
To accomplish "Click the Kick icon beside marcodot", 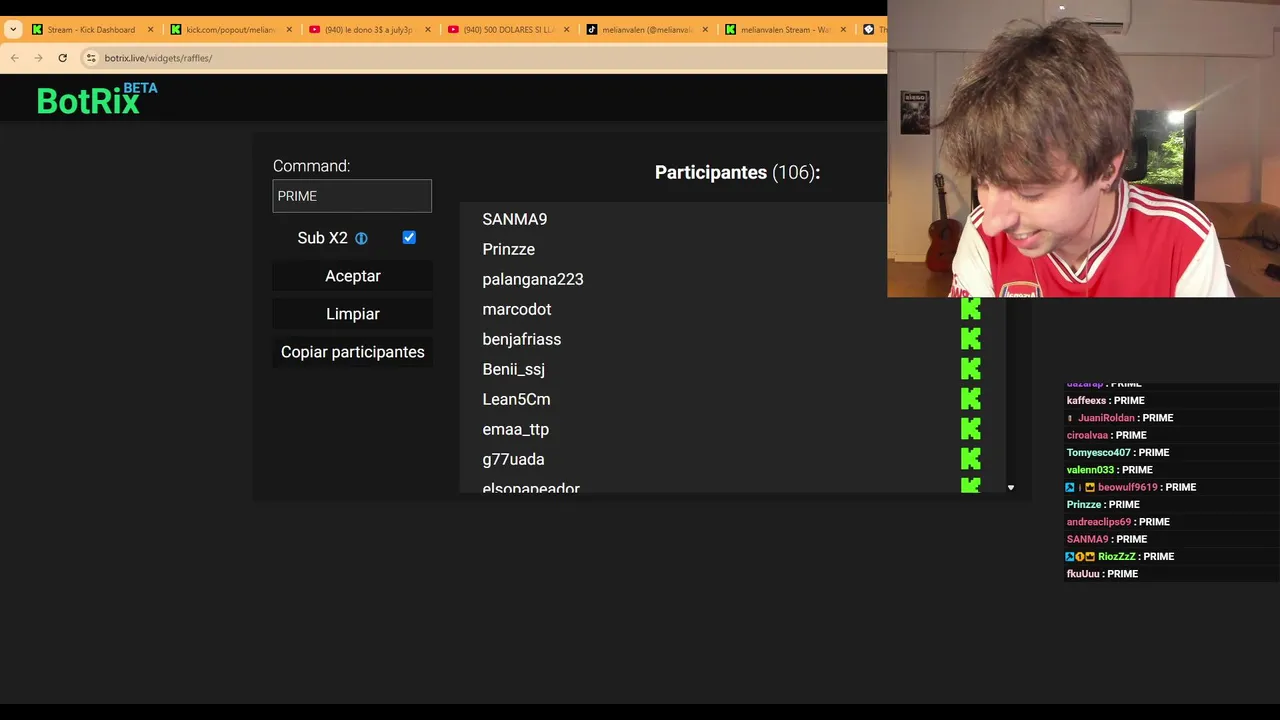I will 970,309.
